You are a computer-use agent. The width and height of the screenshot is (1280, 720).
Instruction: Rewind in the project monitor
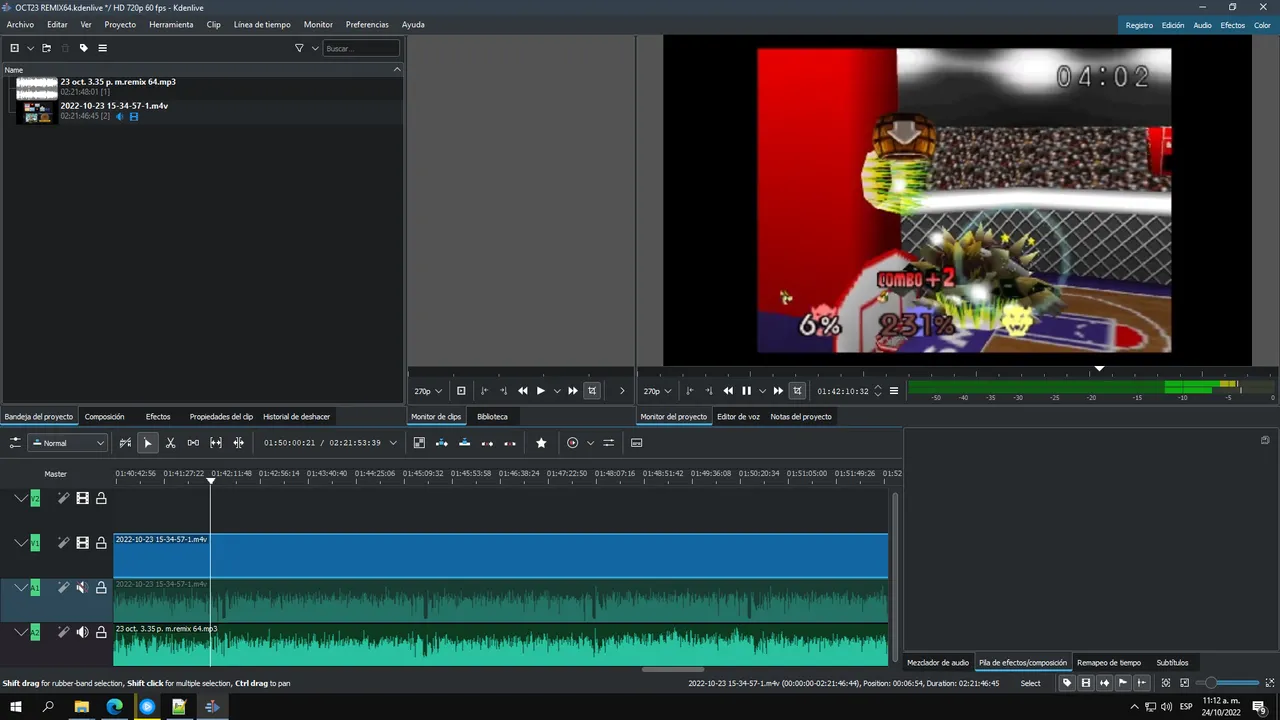coord(728,391)
